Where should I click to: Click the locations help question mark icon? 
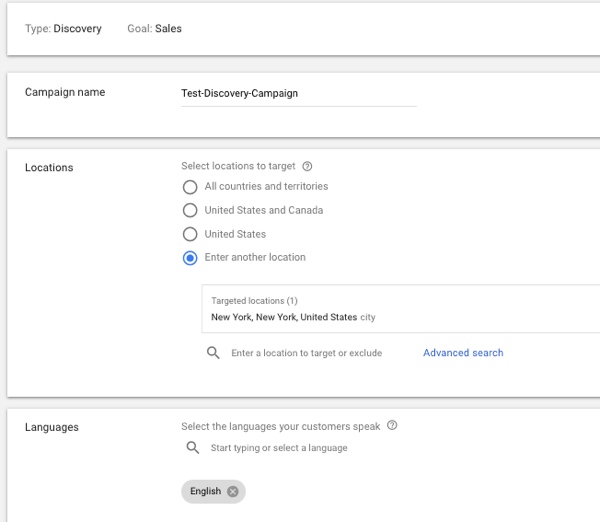307,166
